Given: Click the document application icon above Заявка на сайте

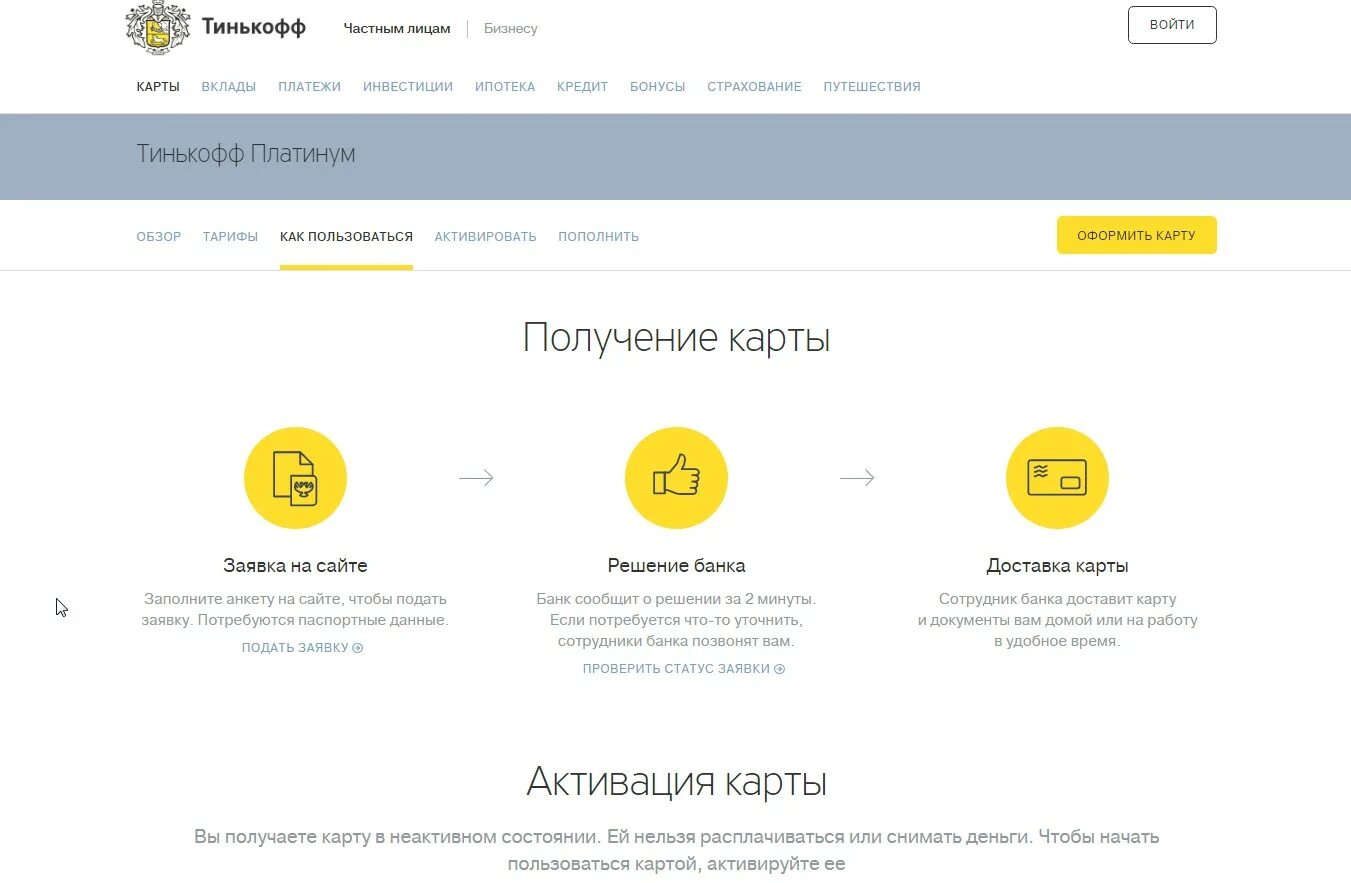Looking at the screenshot, I should tap(295, 478).
